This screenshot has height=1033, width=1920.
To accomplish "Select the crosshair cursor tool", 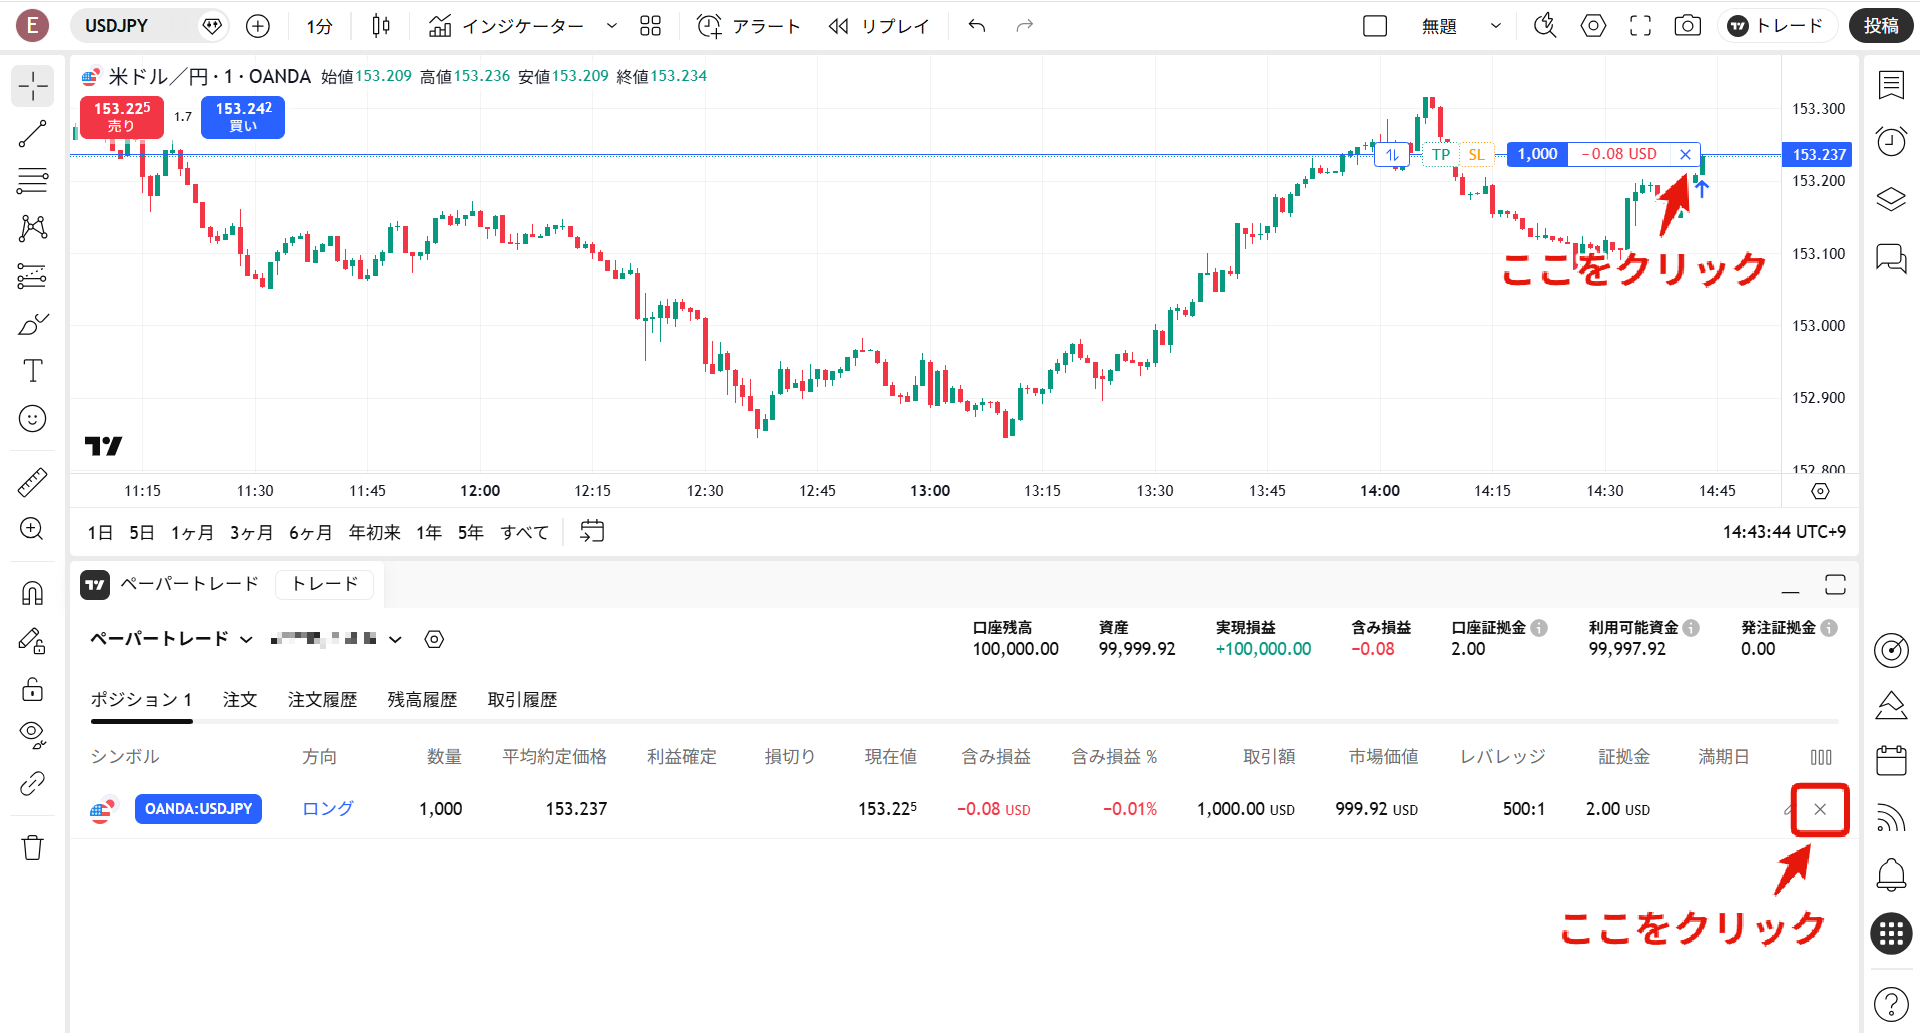I will click(x=33, y=86).
